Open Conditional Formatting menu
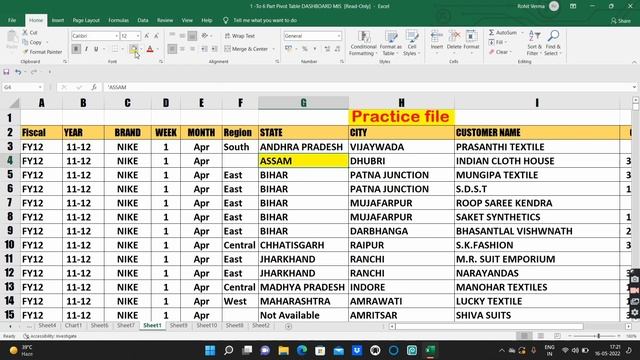The width and height of the screenshot is (640, 360). click(363, 44)
